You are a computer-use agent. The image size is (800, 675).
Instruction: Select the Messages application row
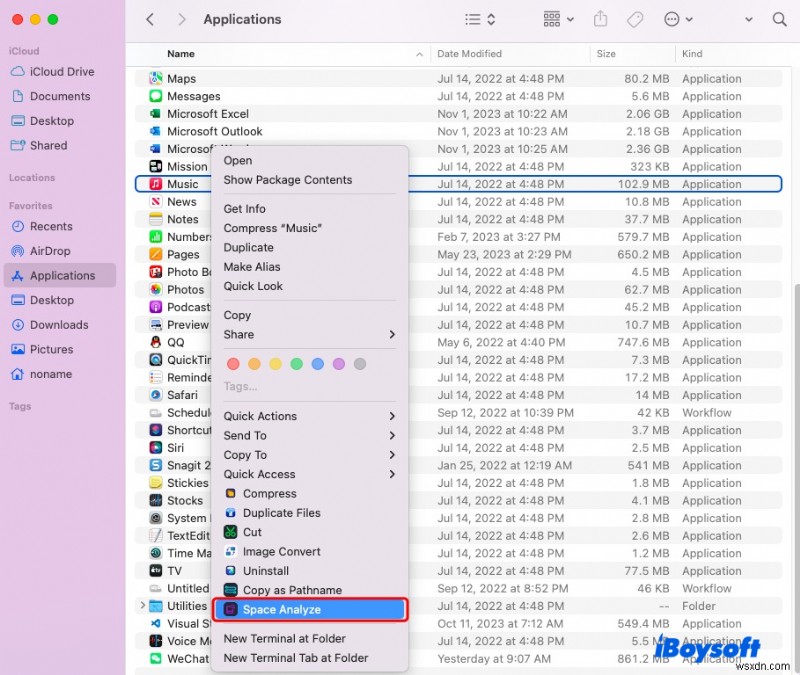tap(458, 96)
